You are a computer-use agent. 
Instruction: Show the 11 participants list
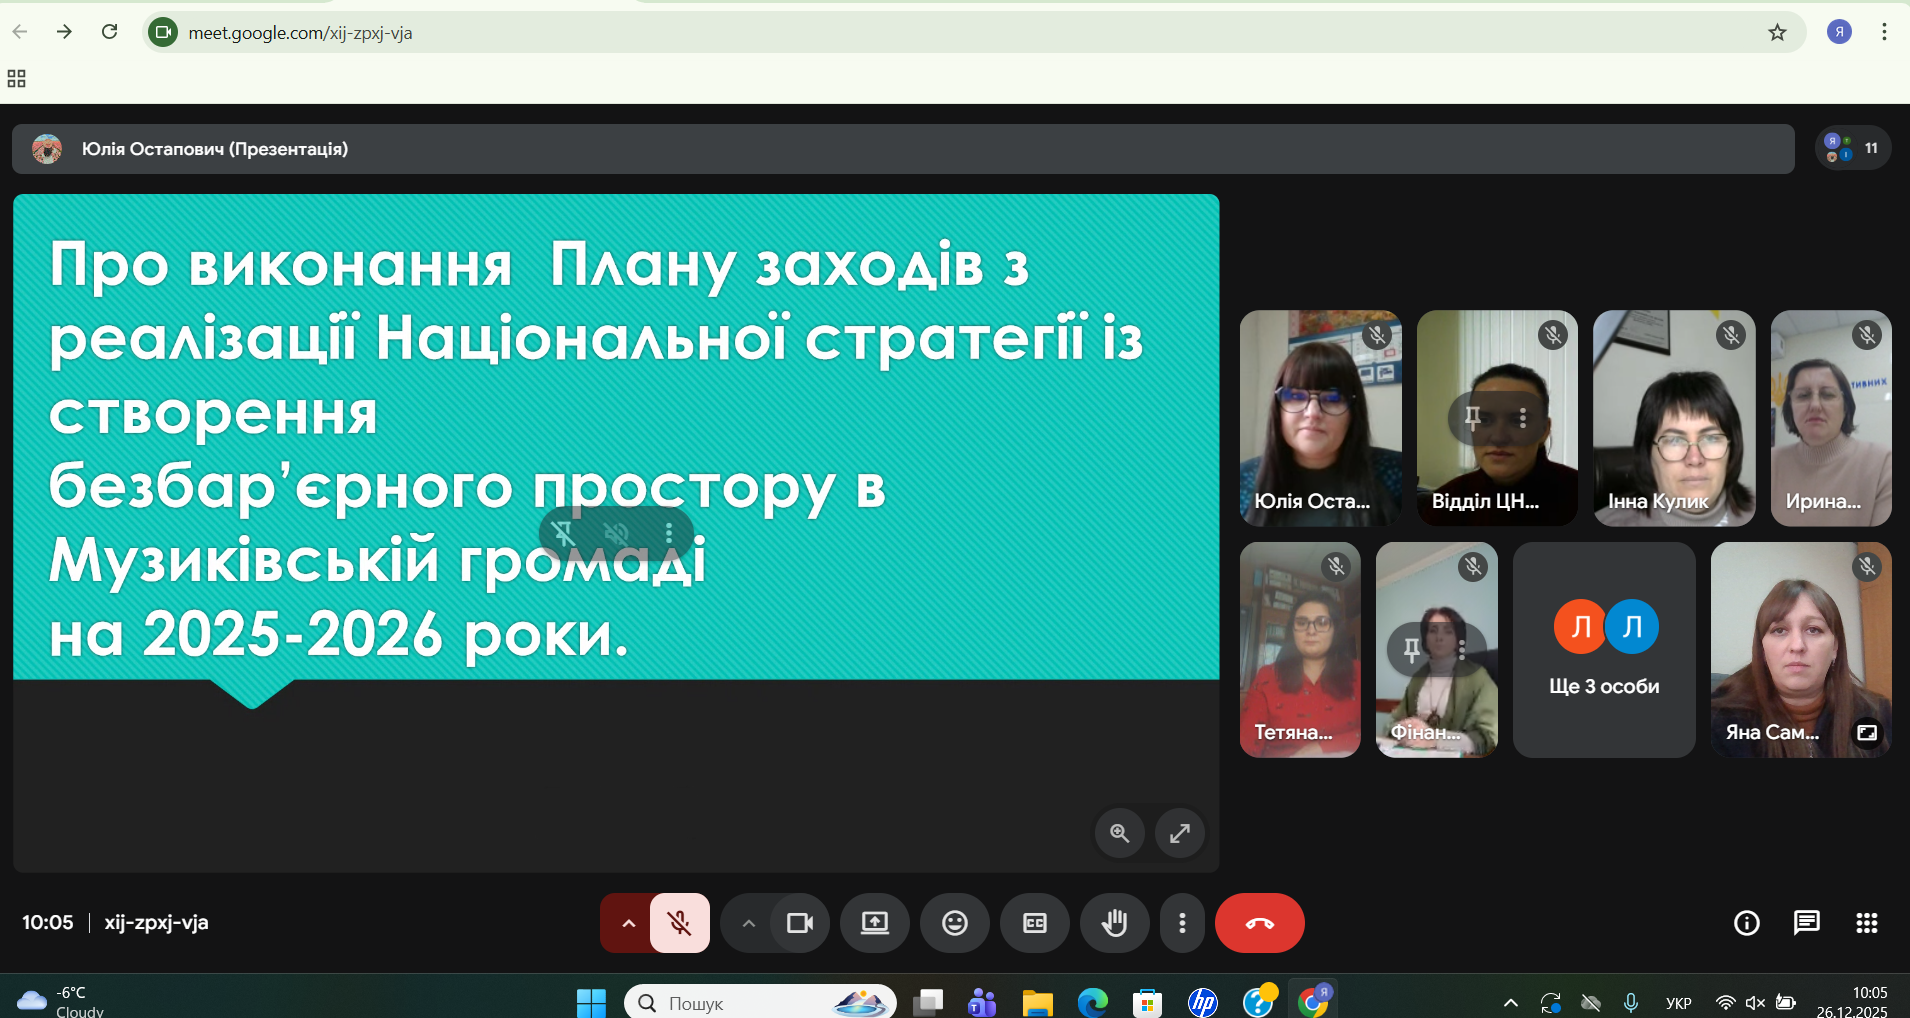(1852, 148)
